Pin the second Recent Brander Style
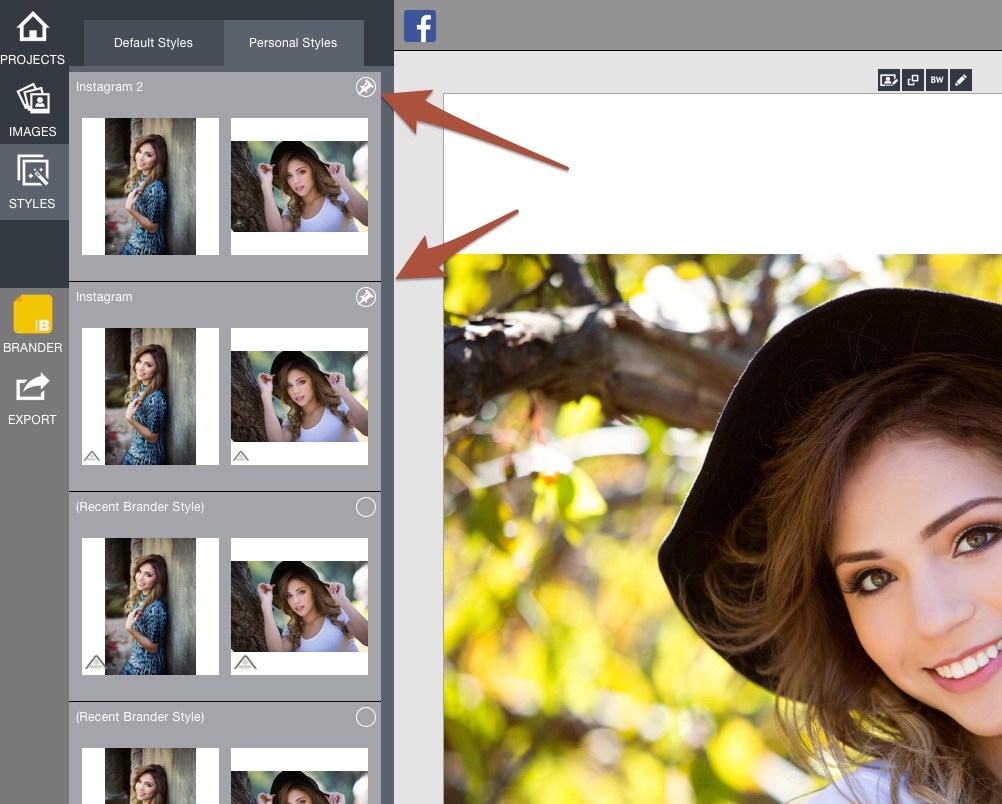The width and height of the screenshot is (1002, 804). click(x=366, y=717)
